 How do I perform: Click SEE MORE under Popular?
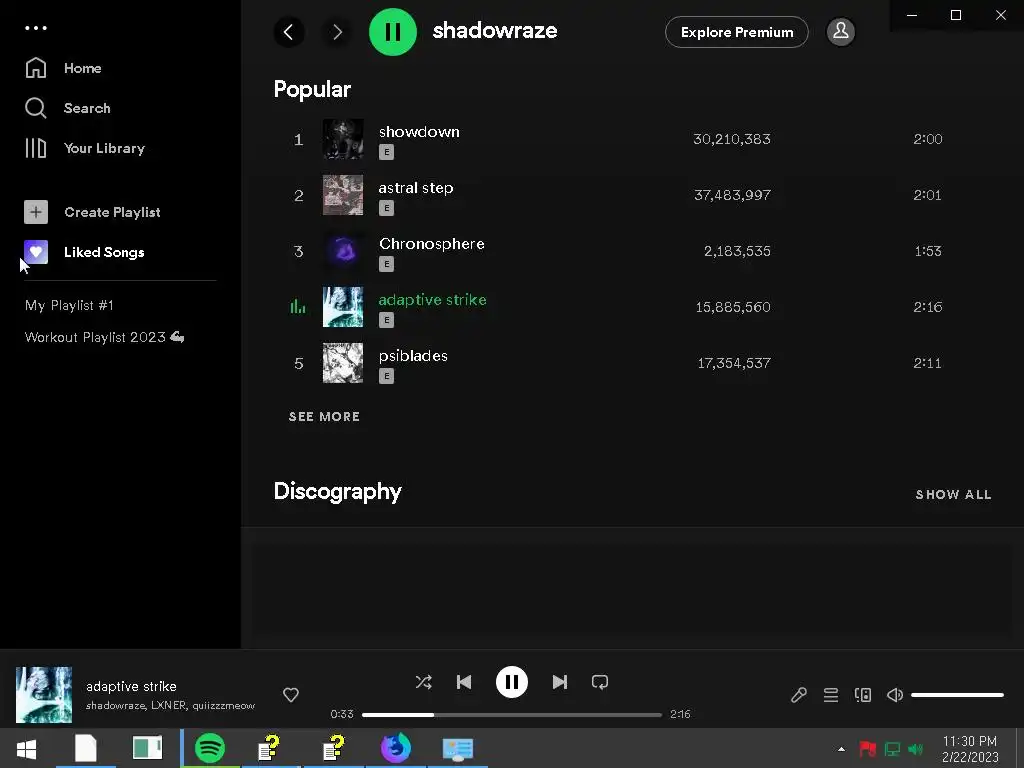click(325, 417)
